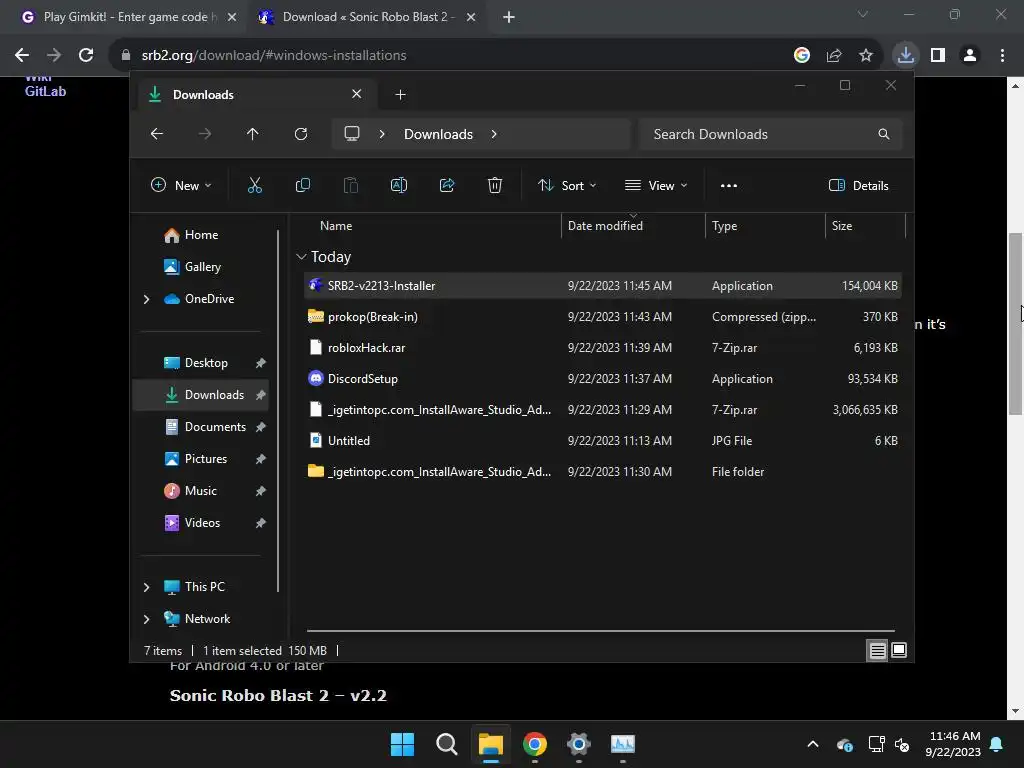This screenshot has height=768, width=1024.
Task: Click Chrome back arrow
Action: [22, 56]
